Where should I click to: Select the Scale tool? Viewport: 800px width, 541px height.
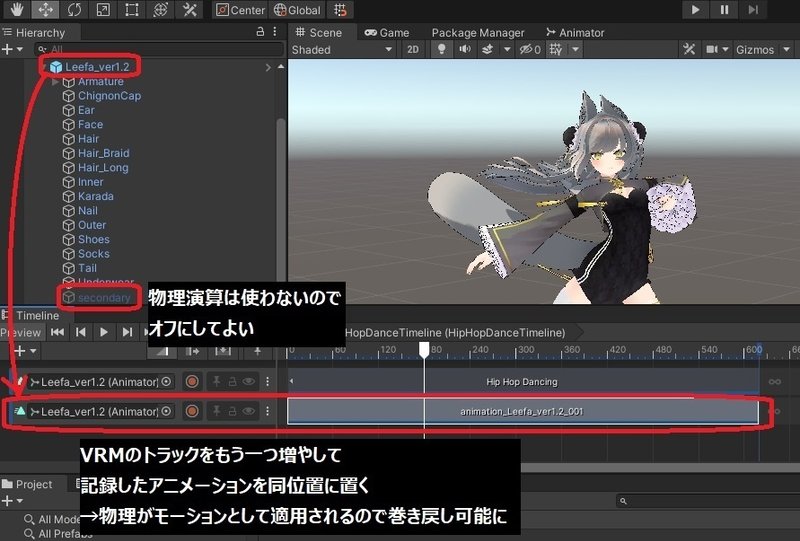pyautogui.click(x=103, y=10)
